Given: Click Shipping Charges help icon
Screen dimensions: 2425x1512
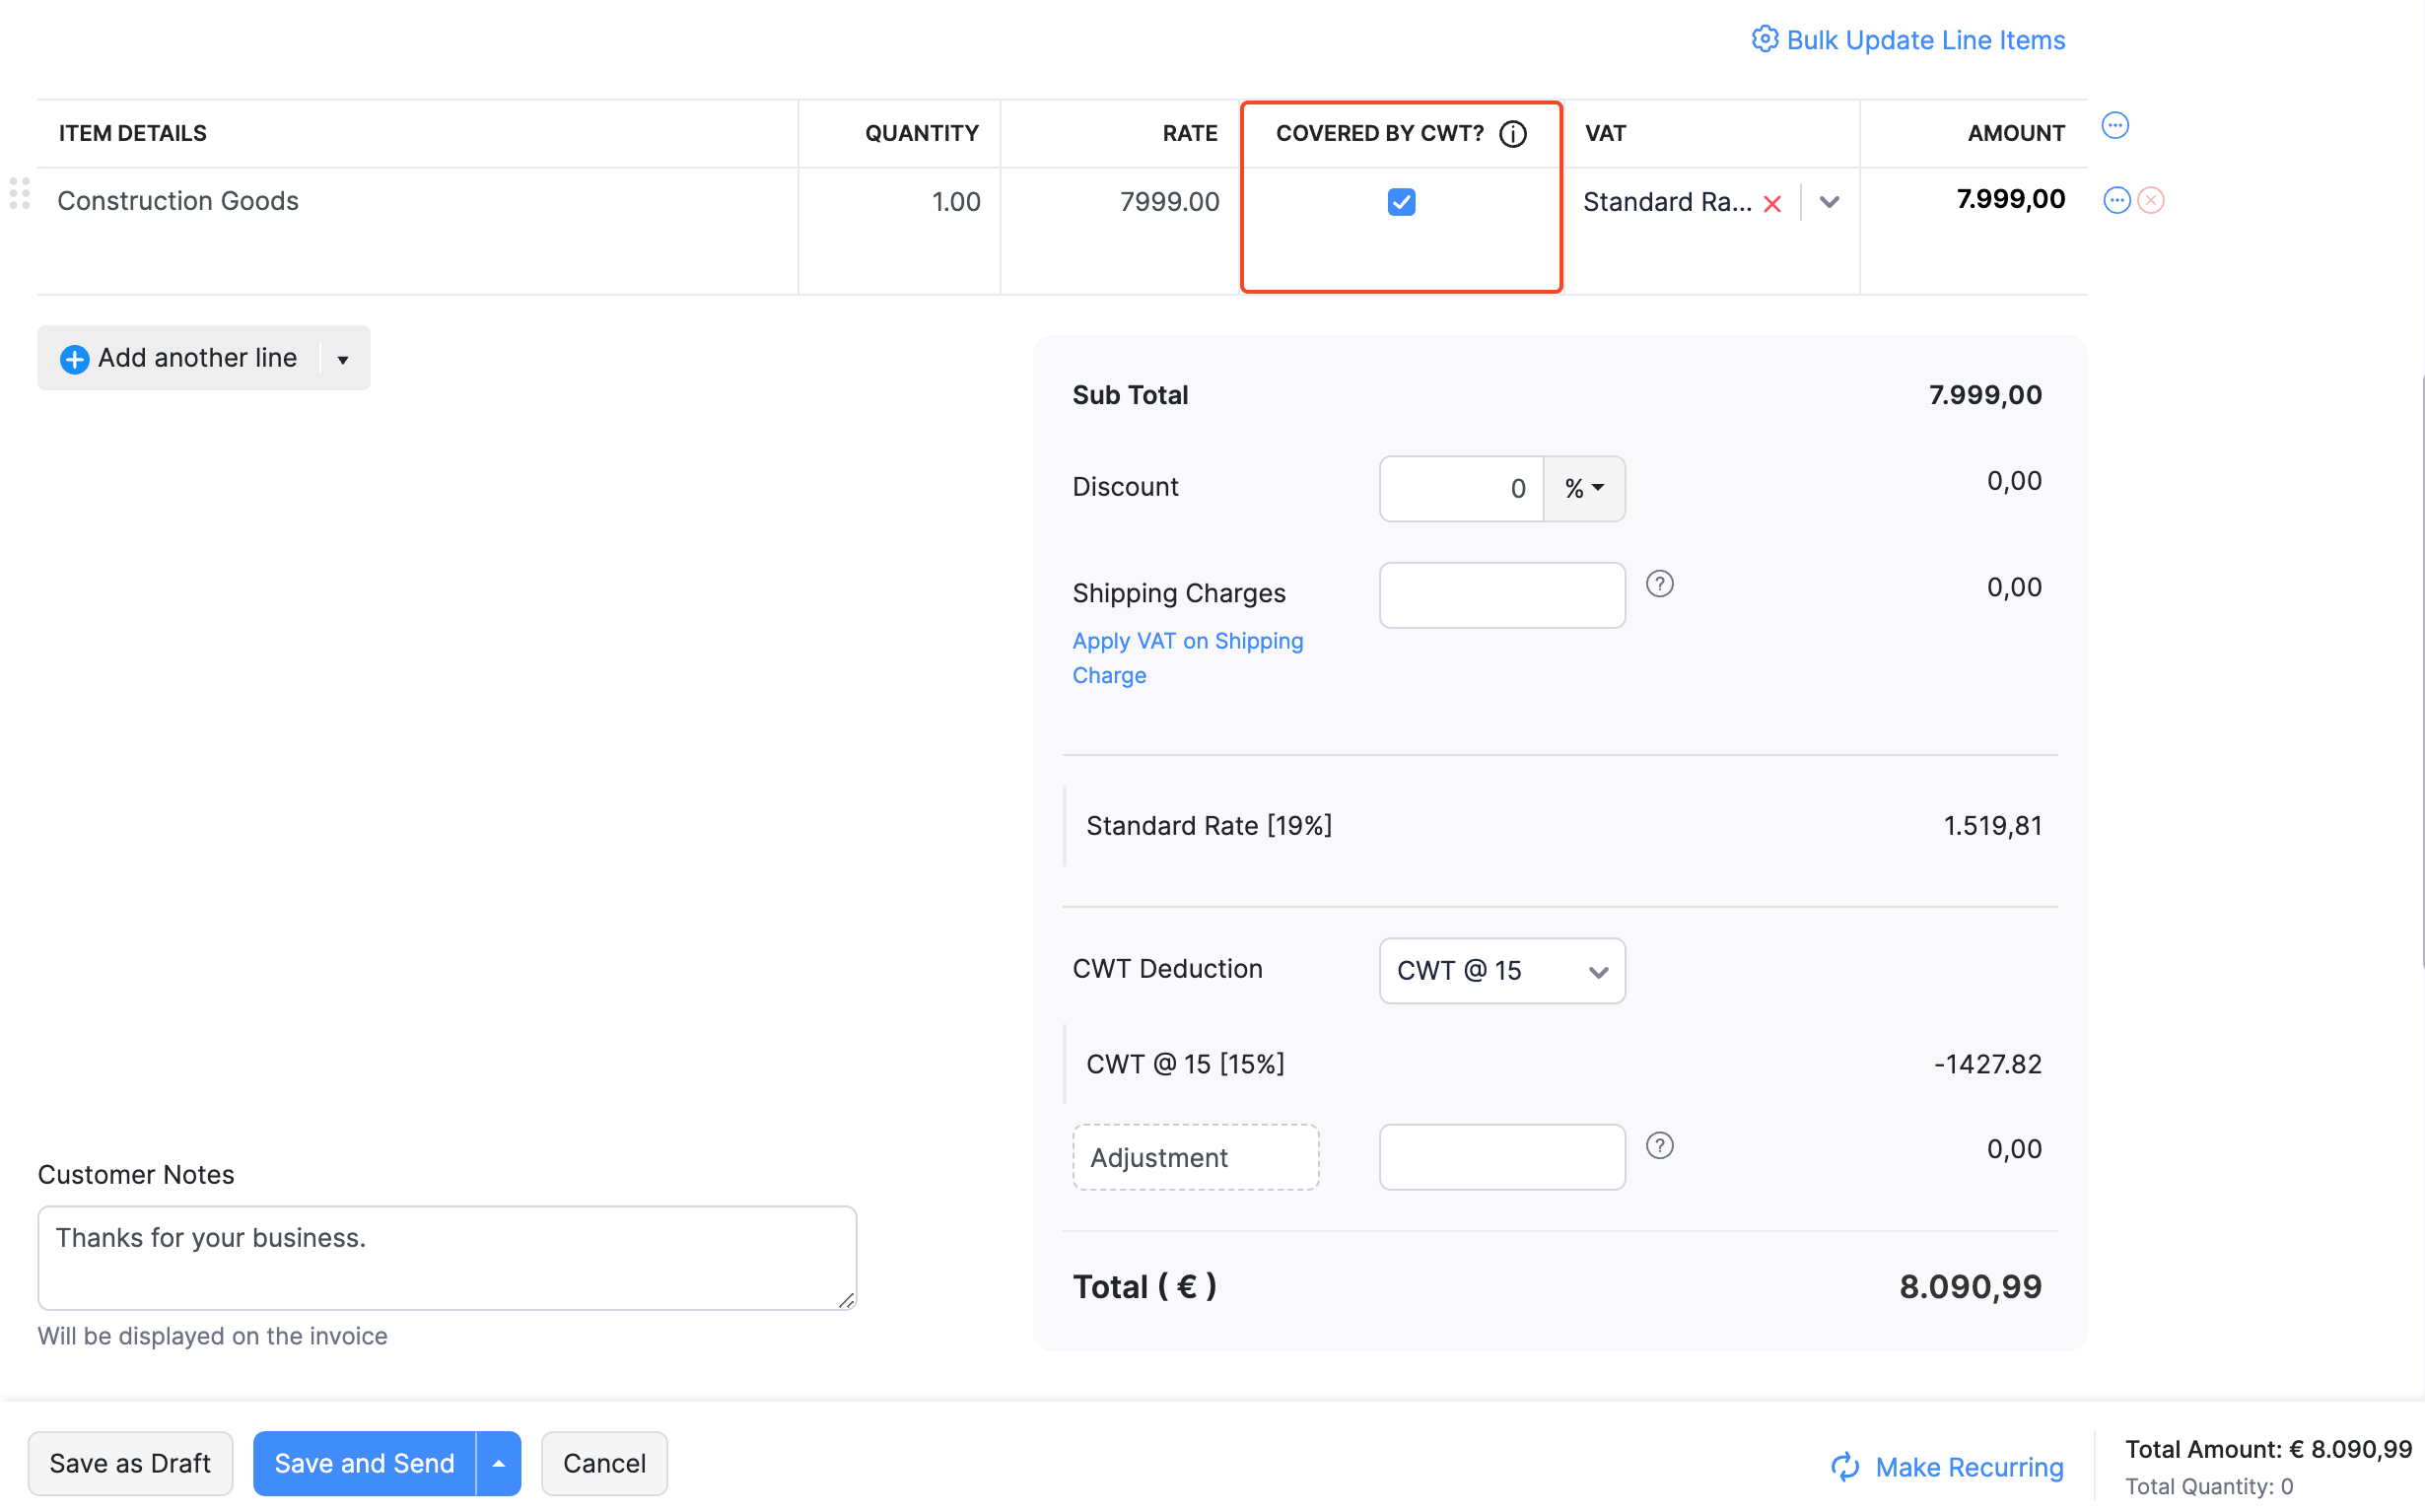Looking at the screenshot, I should click(1659, 584).
